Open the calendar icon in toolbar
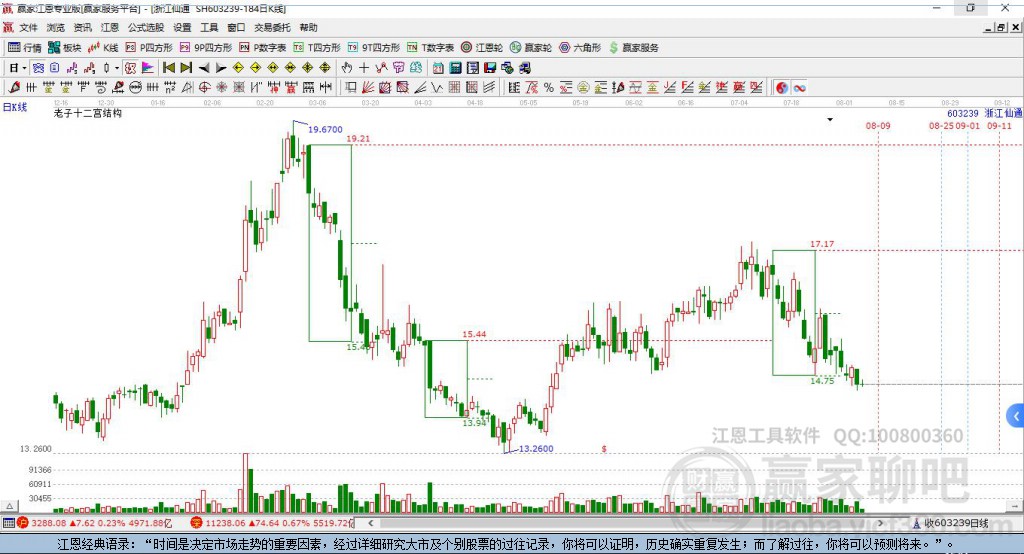Viewport: 1024px width, 554px height. [438, 68]
